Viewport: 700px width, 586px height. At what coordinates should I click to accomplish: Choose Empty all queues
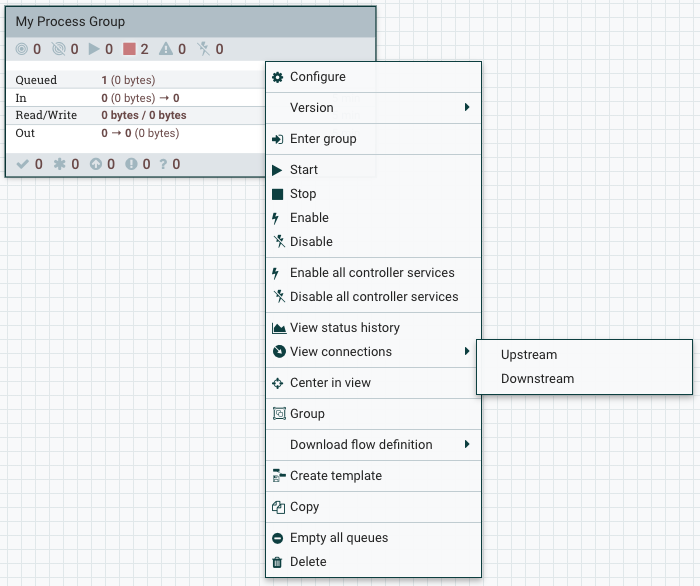339,538
